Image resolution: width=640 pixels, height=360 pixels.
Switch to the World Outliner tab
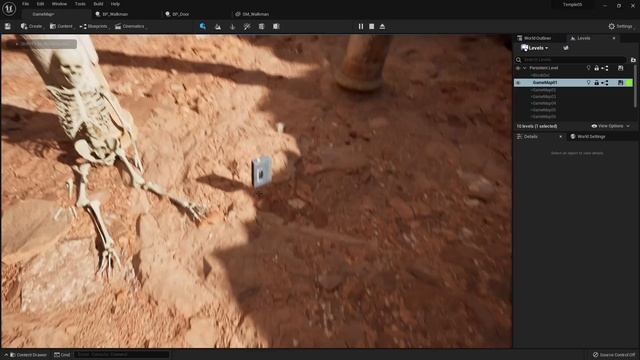pyautogui.click(x=534, y=38)
